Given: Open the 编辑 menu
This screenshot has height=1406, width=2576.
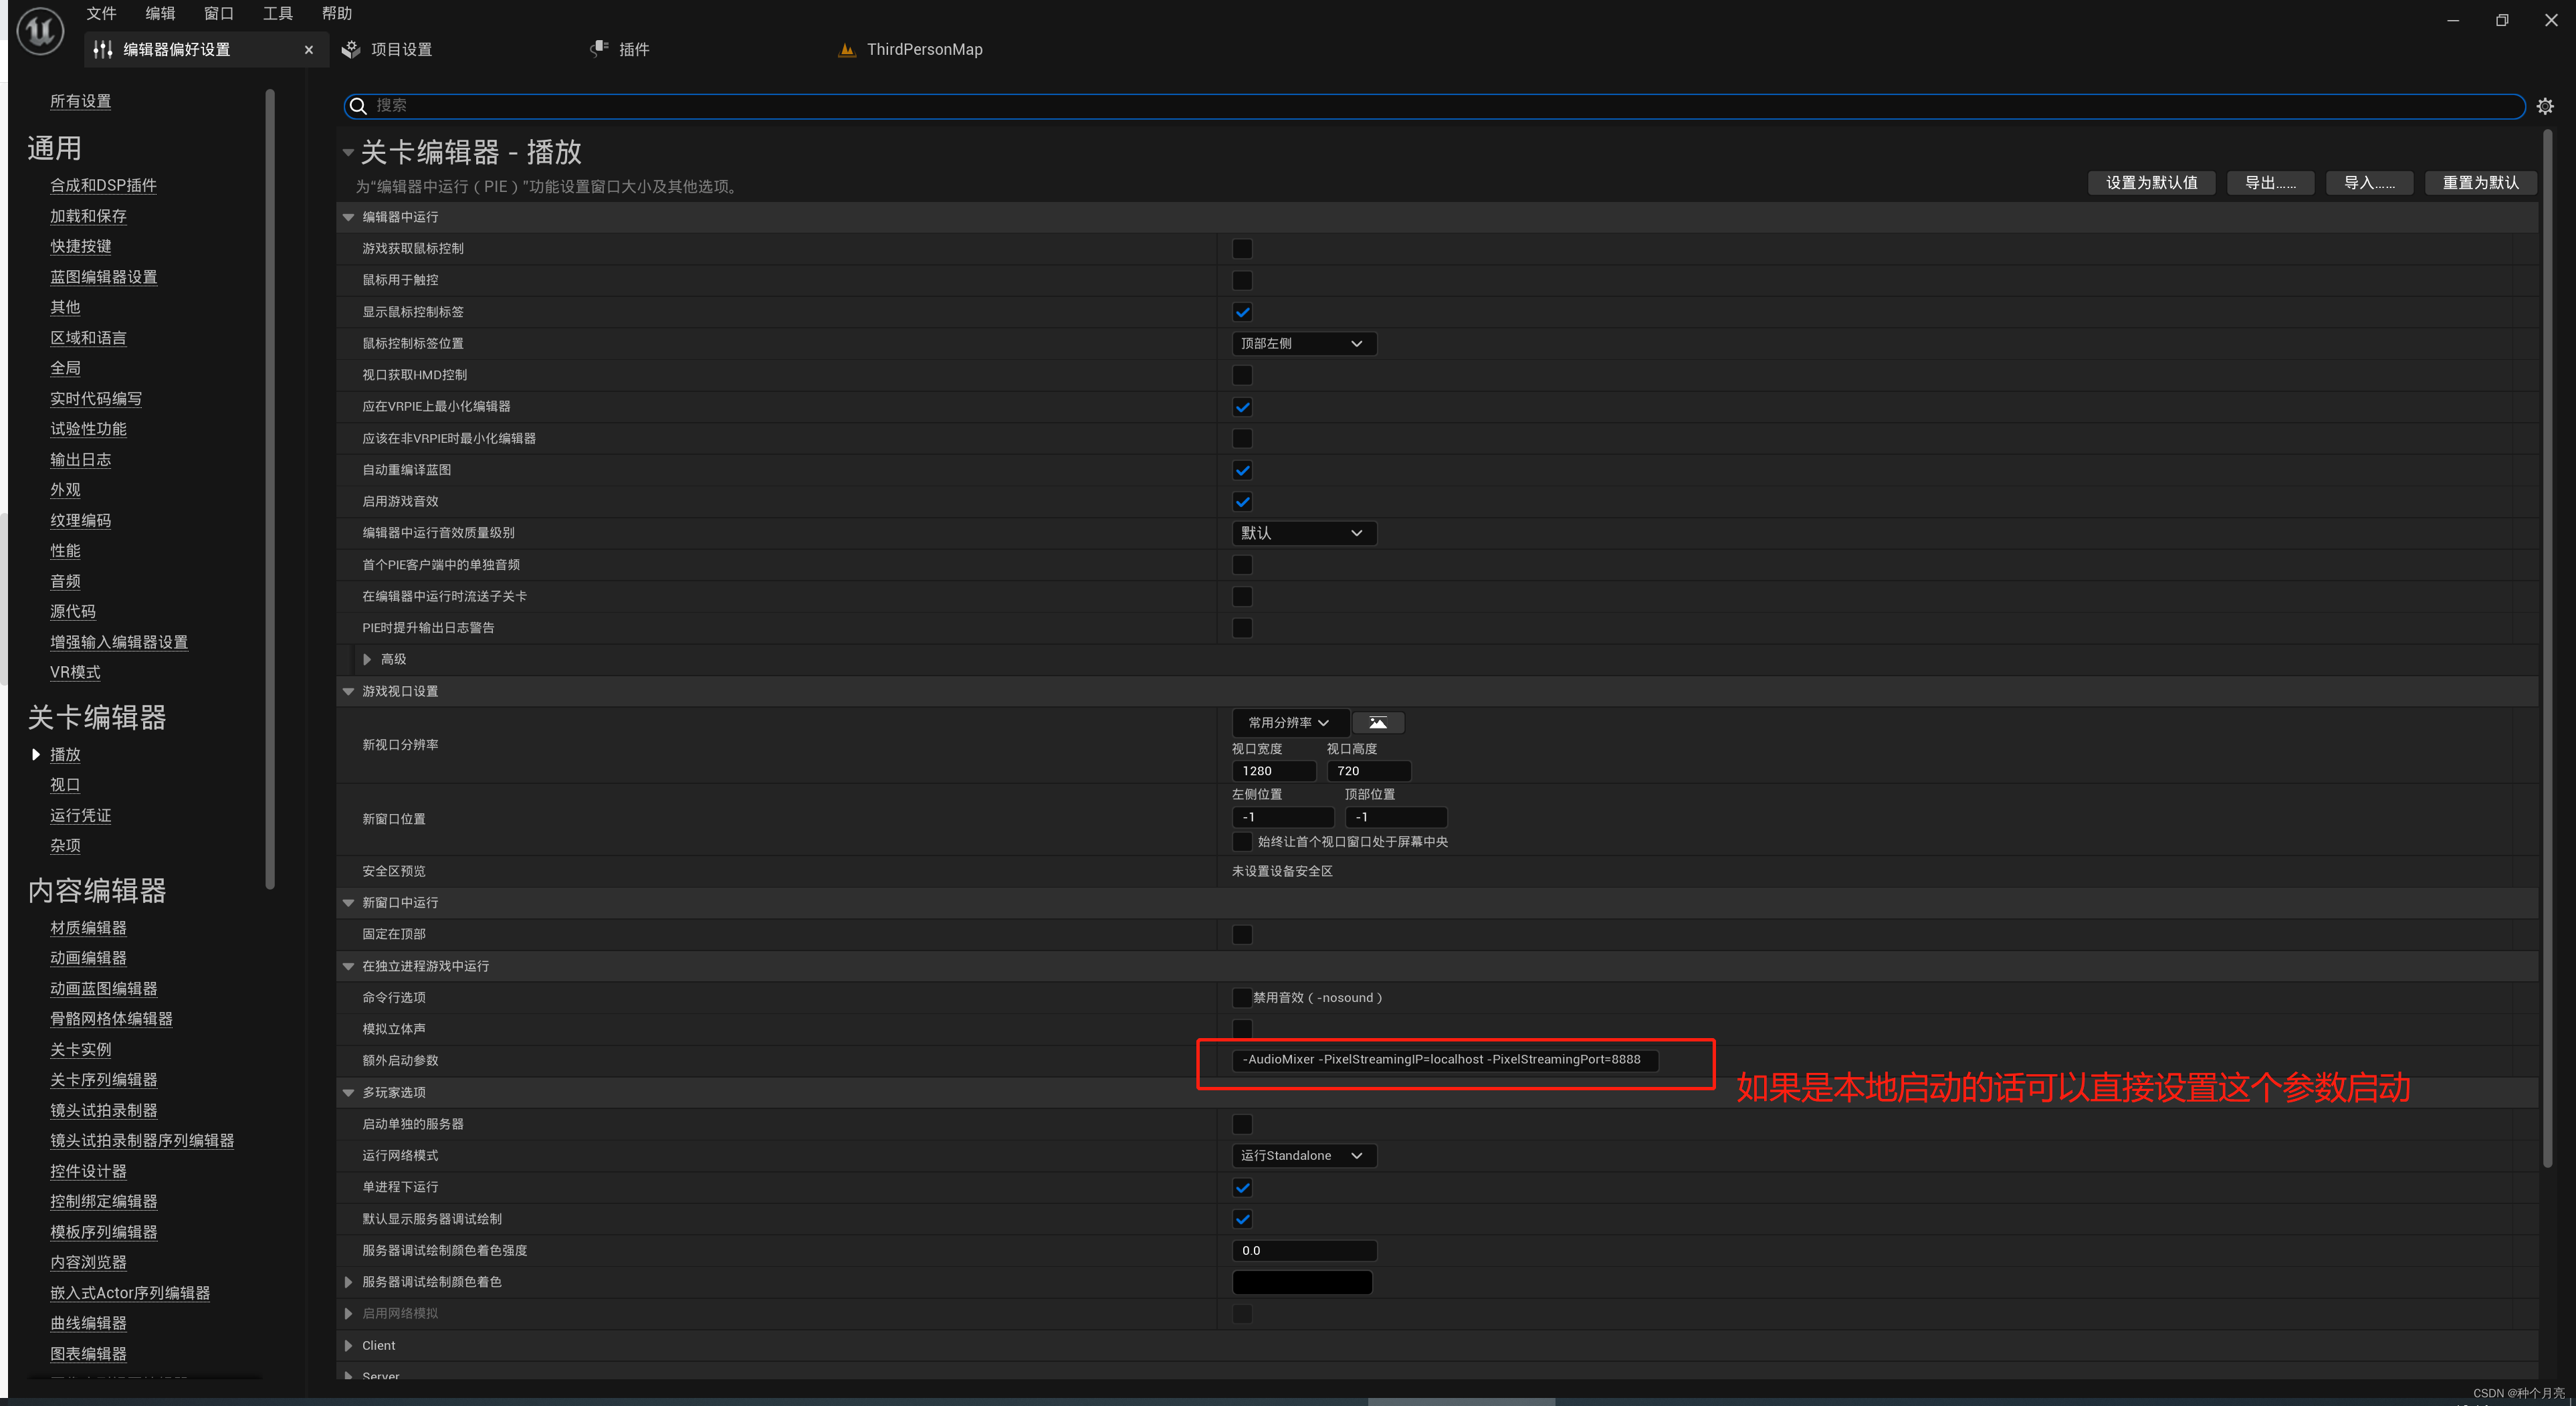Looking at the screenshot, I should [160, 13].
